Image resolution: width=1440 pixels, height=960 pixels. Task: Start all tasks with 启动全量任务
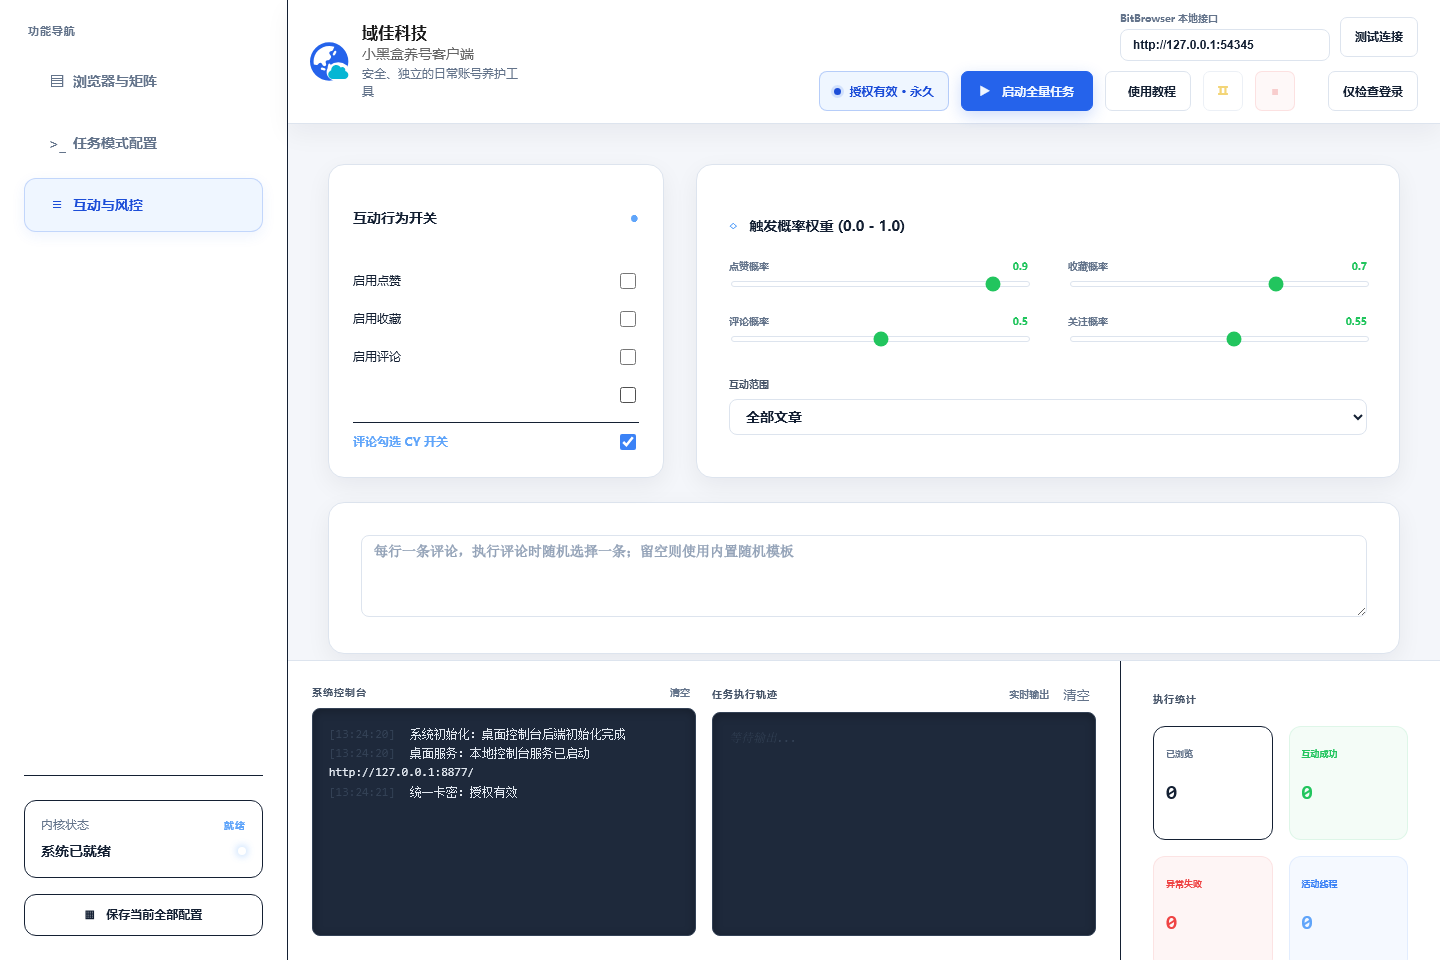coord(1027,91)
